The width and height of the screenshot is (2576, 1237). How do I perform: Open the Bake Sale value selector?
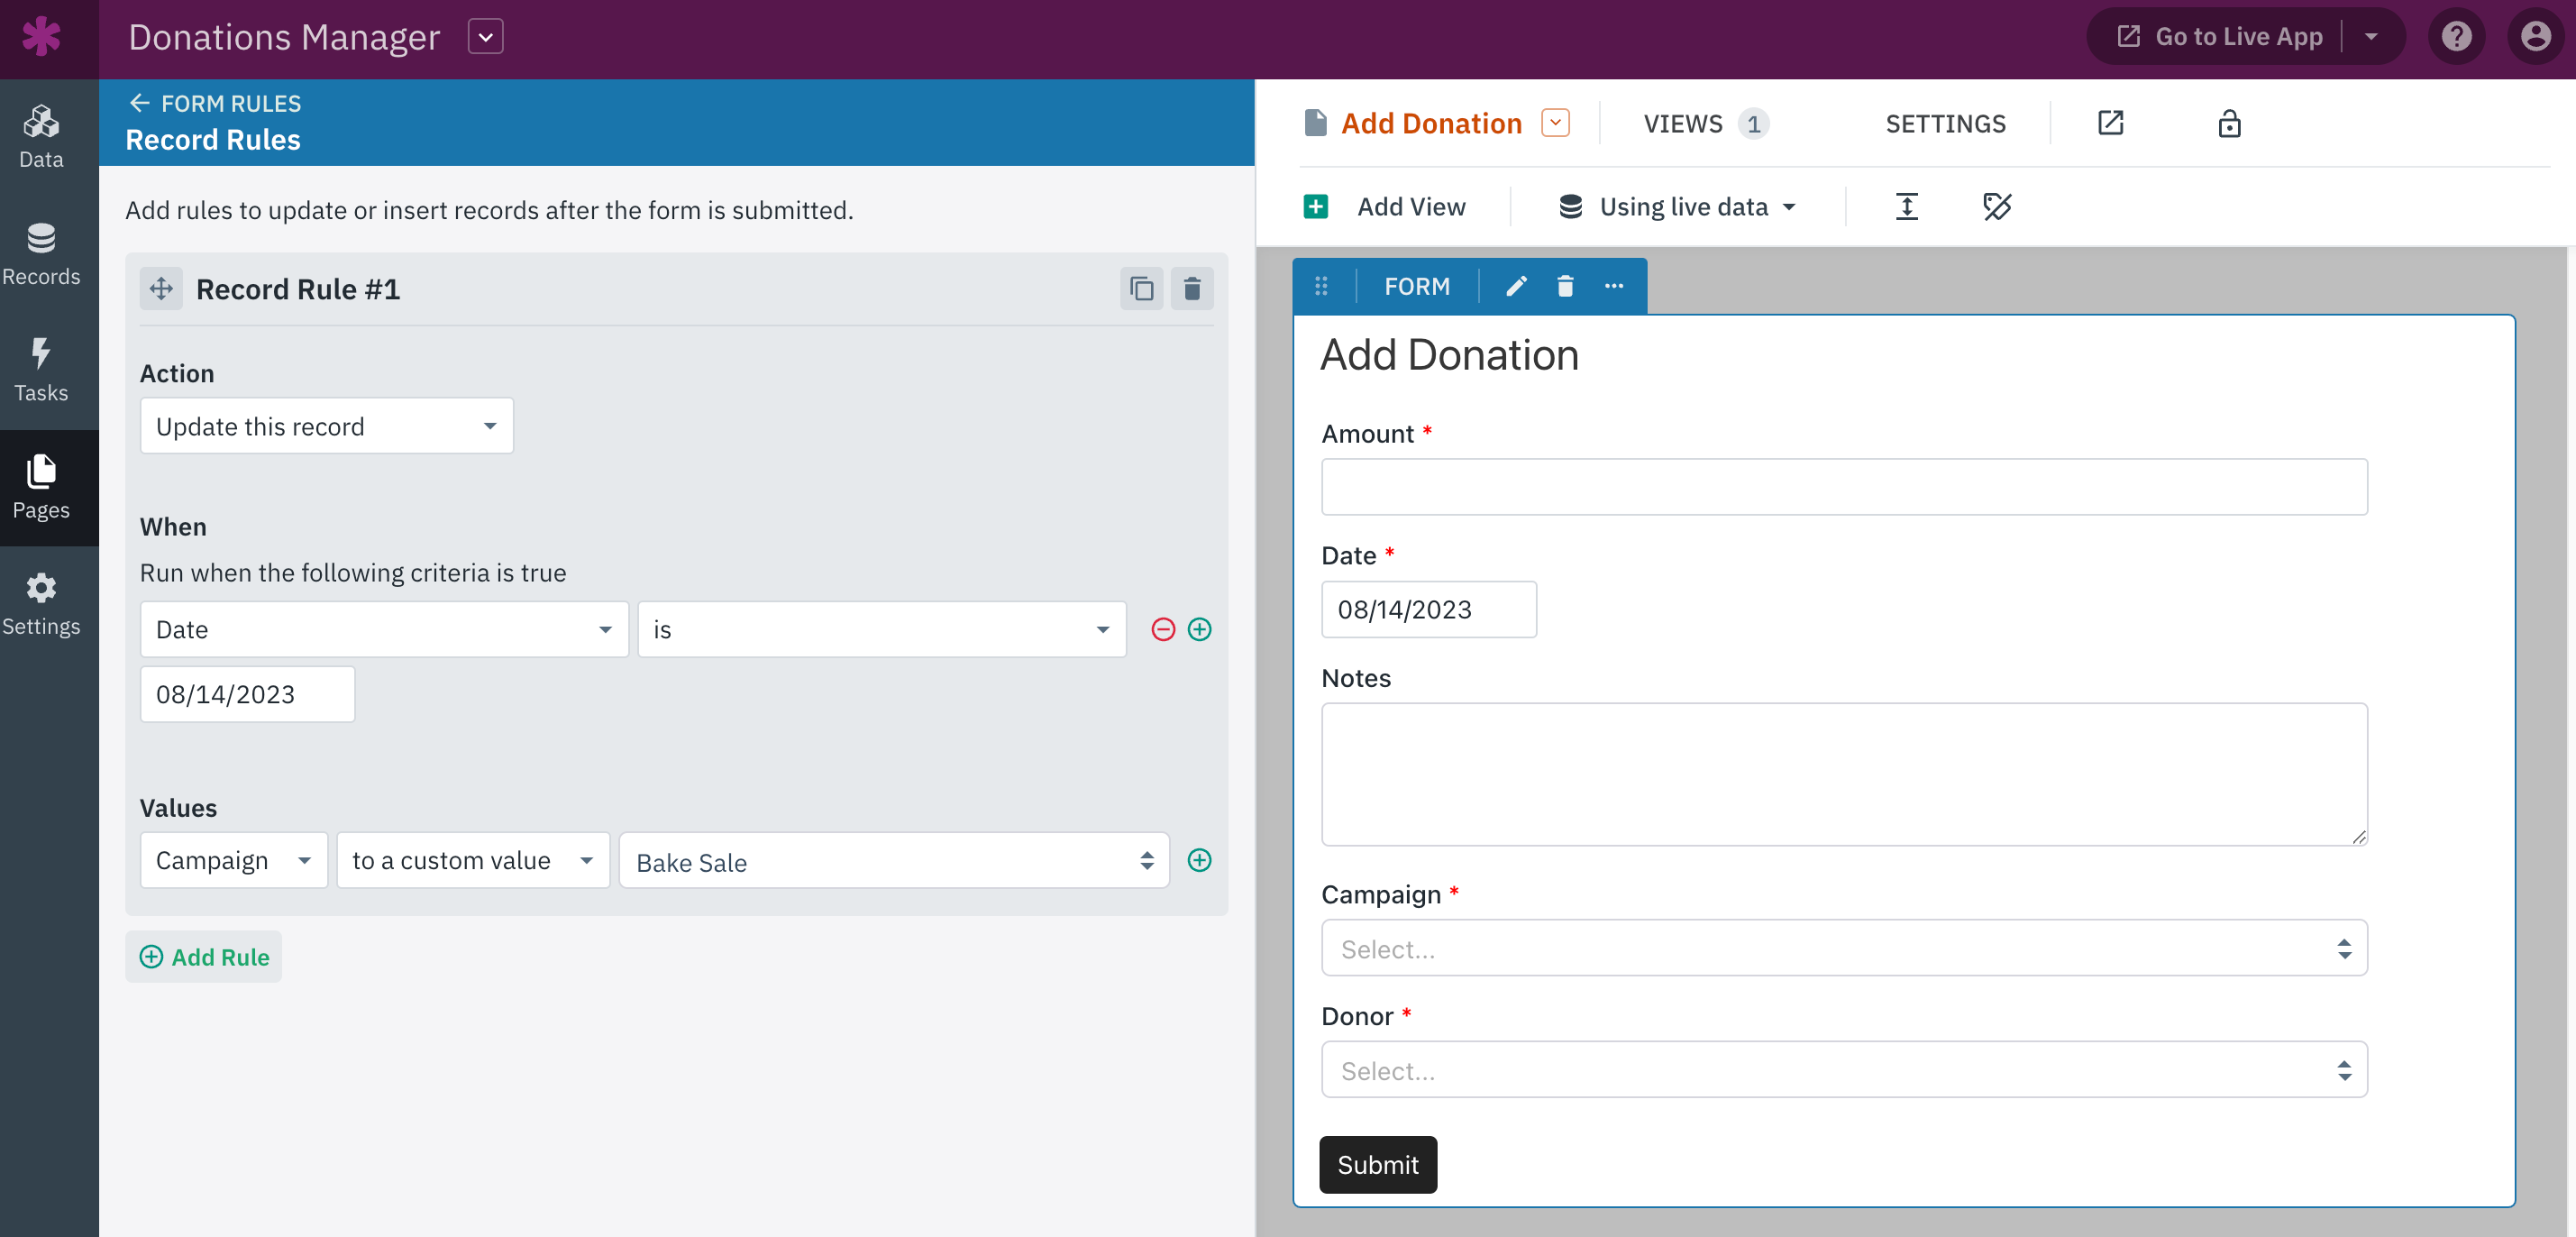pos(894,860)
